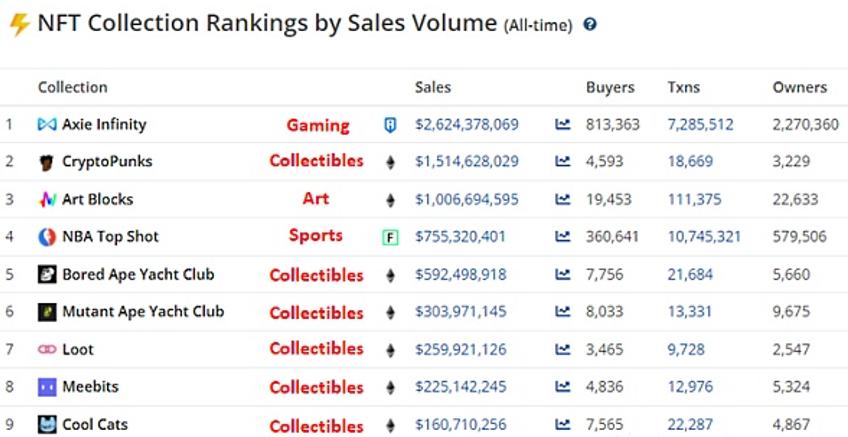Open Axie Infinity sales chart icon
The height and width of the screenshot is (437, 848).
click(x=563, y=125)
